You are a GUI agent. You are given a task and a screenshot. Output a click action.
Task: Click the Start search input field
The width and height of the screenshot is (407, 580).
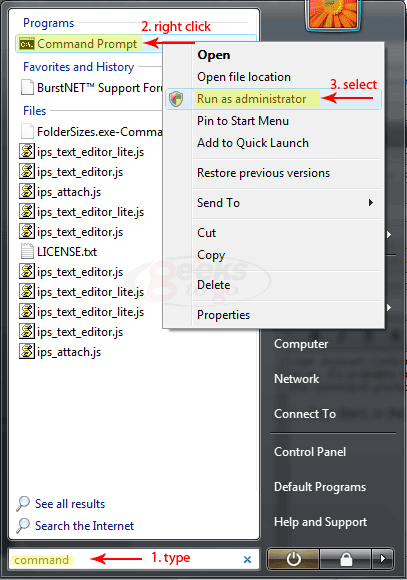pos(126,559)
